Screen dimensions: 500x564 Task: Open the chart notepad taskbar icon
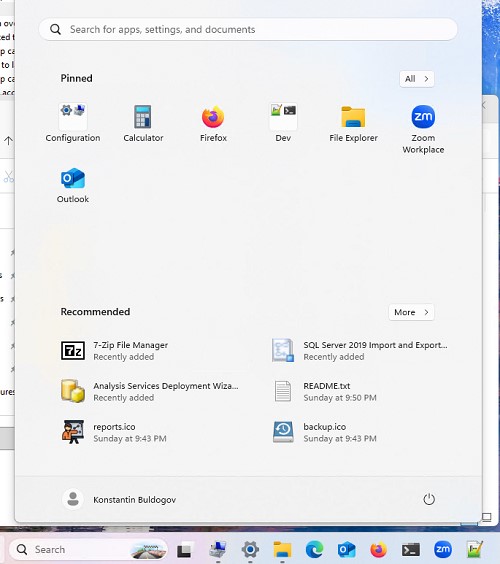point(475,550)
